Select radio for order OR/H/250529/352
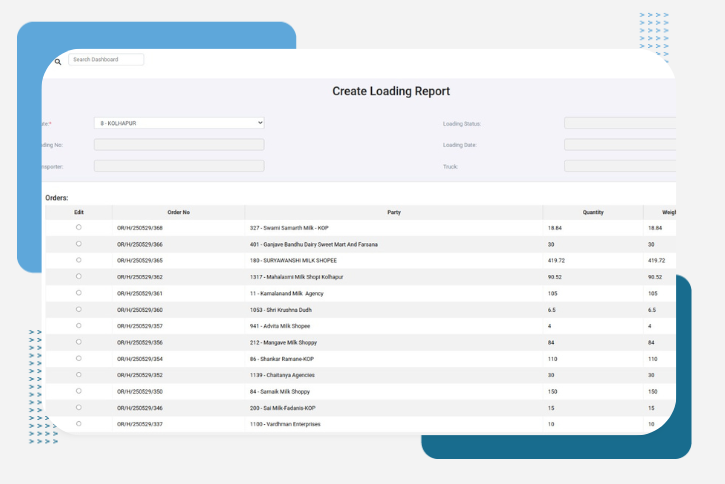 79,374
